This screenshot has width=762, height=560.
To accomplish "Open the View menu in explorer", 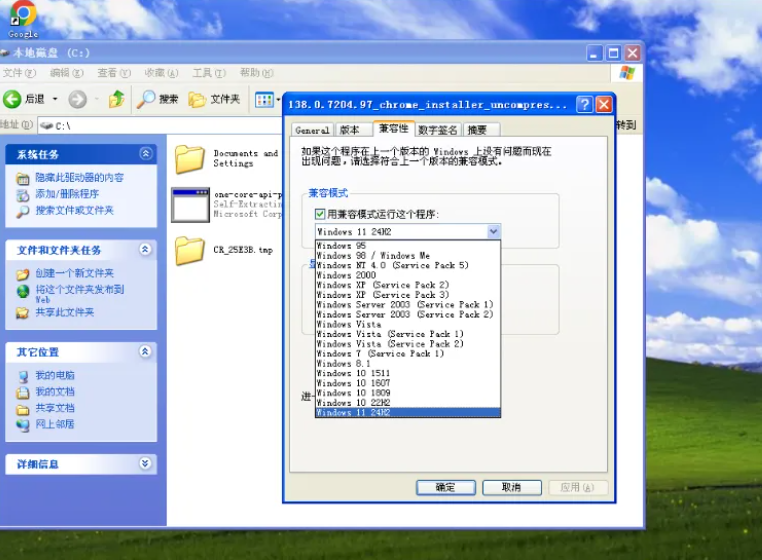I will click(114, 73).
